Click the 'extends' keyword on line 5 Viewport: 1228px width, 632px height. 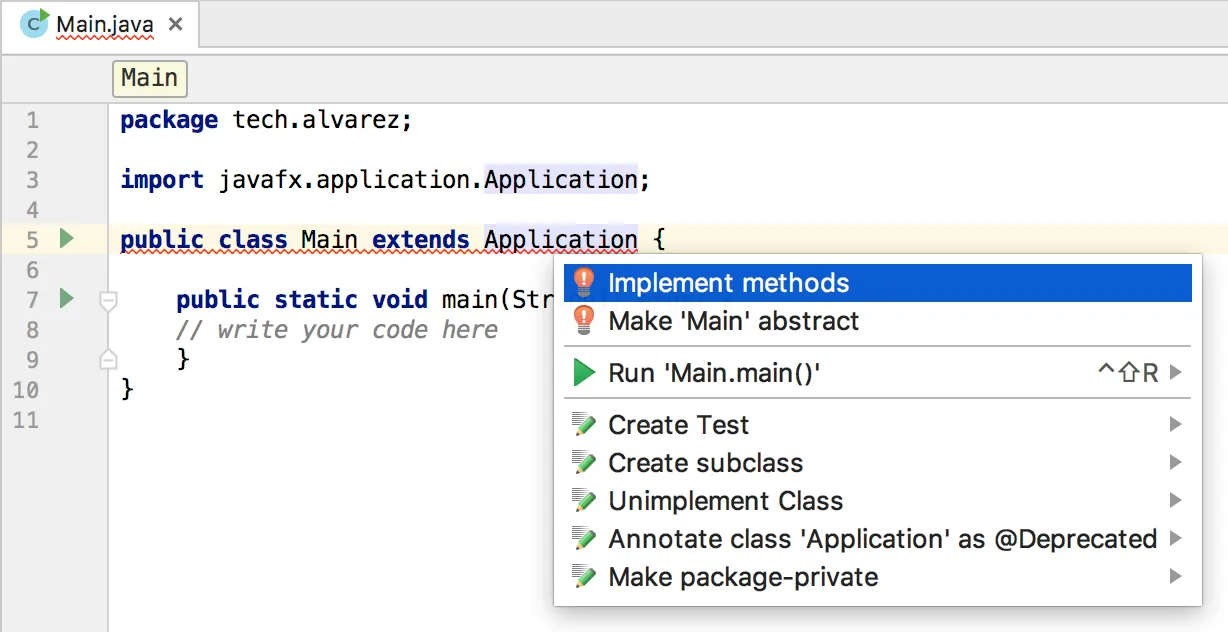click(x=421, y=240)
